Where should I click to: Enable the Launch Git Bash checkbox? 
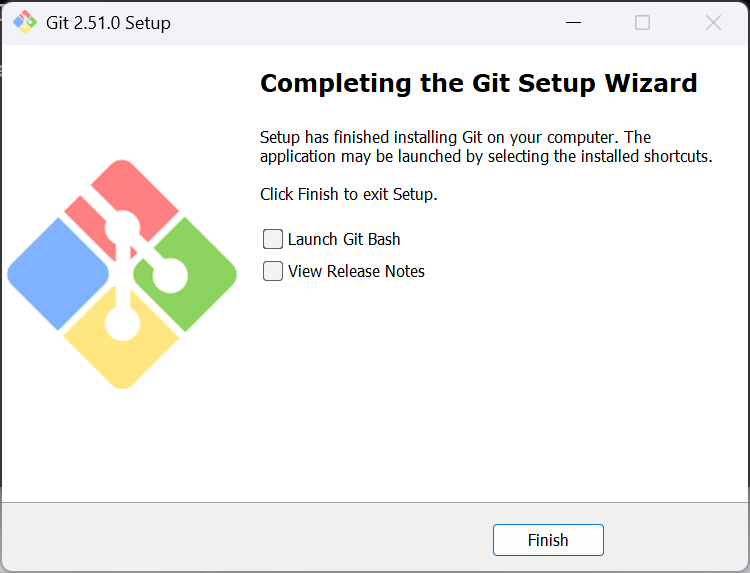(273, 239)
